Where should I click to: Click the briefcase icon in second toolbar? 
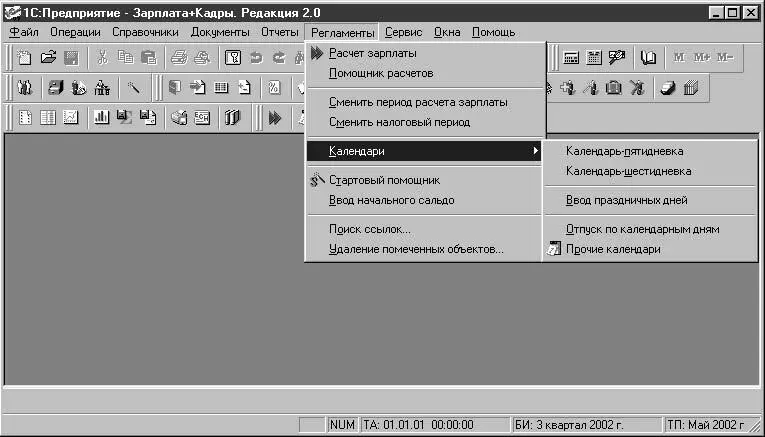pyautogui.click(x=614, y=88)
